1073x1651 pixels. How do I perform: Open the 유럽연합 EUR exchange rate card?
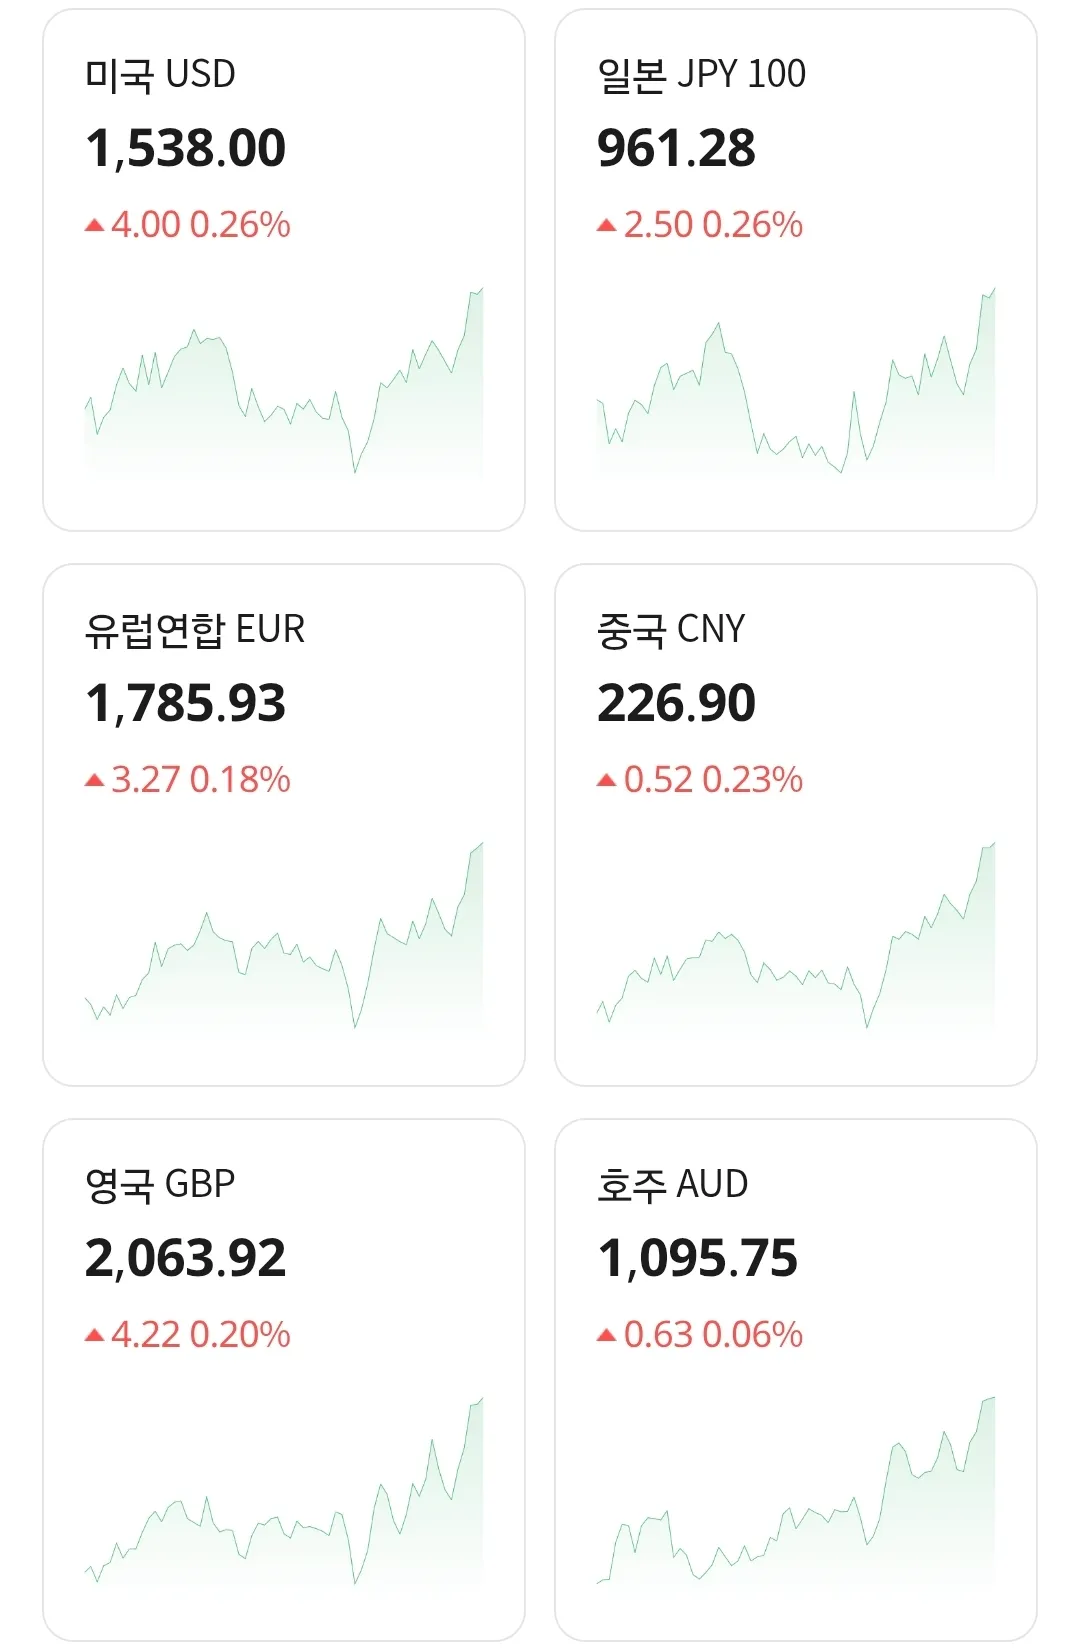pos(284,825)
